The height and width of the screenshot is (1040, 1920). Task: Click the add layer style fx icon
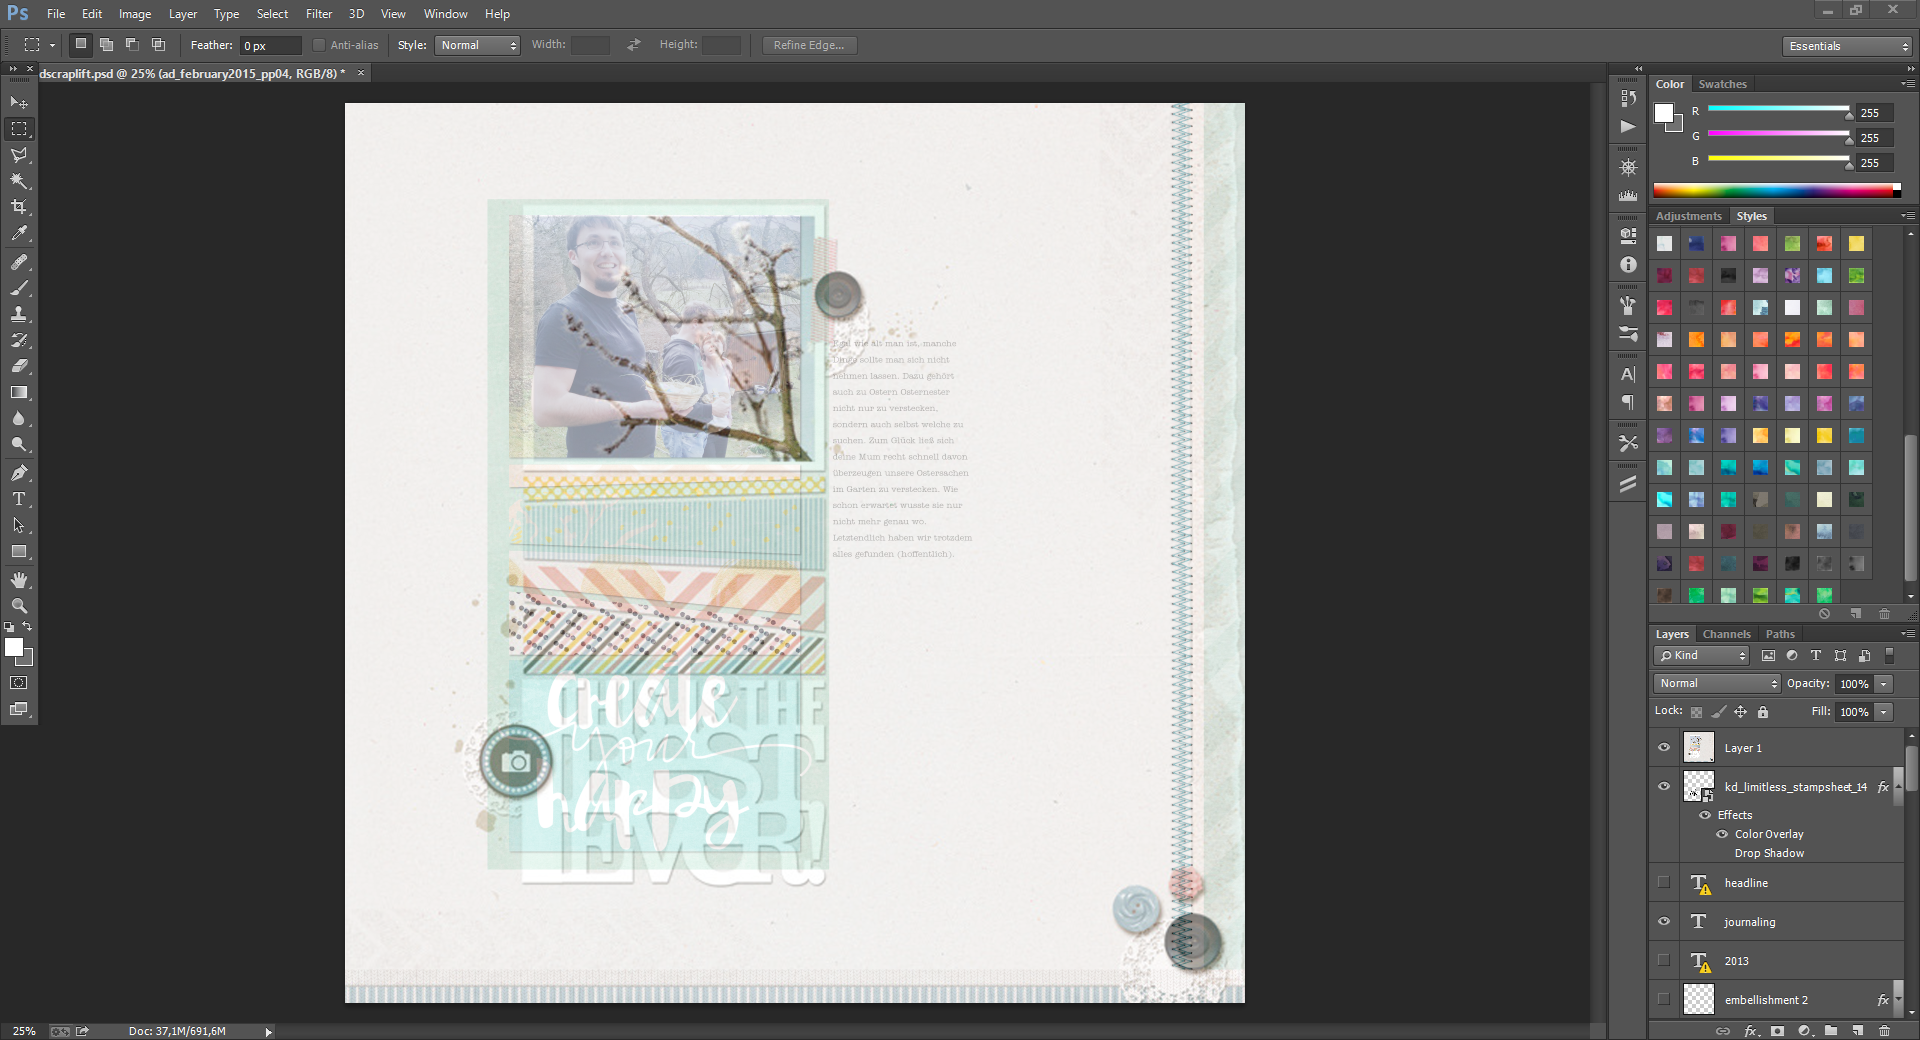(x=1750, y=1030)
